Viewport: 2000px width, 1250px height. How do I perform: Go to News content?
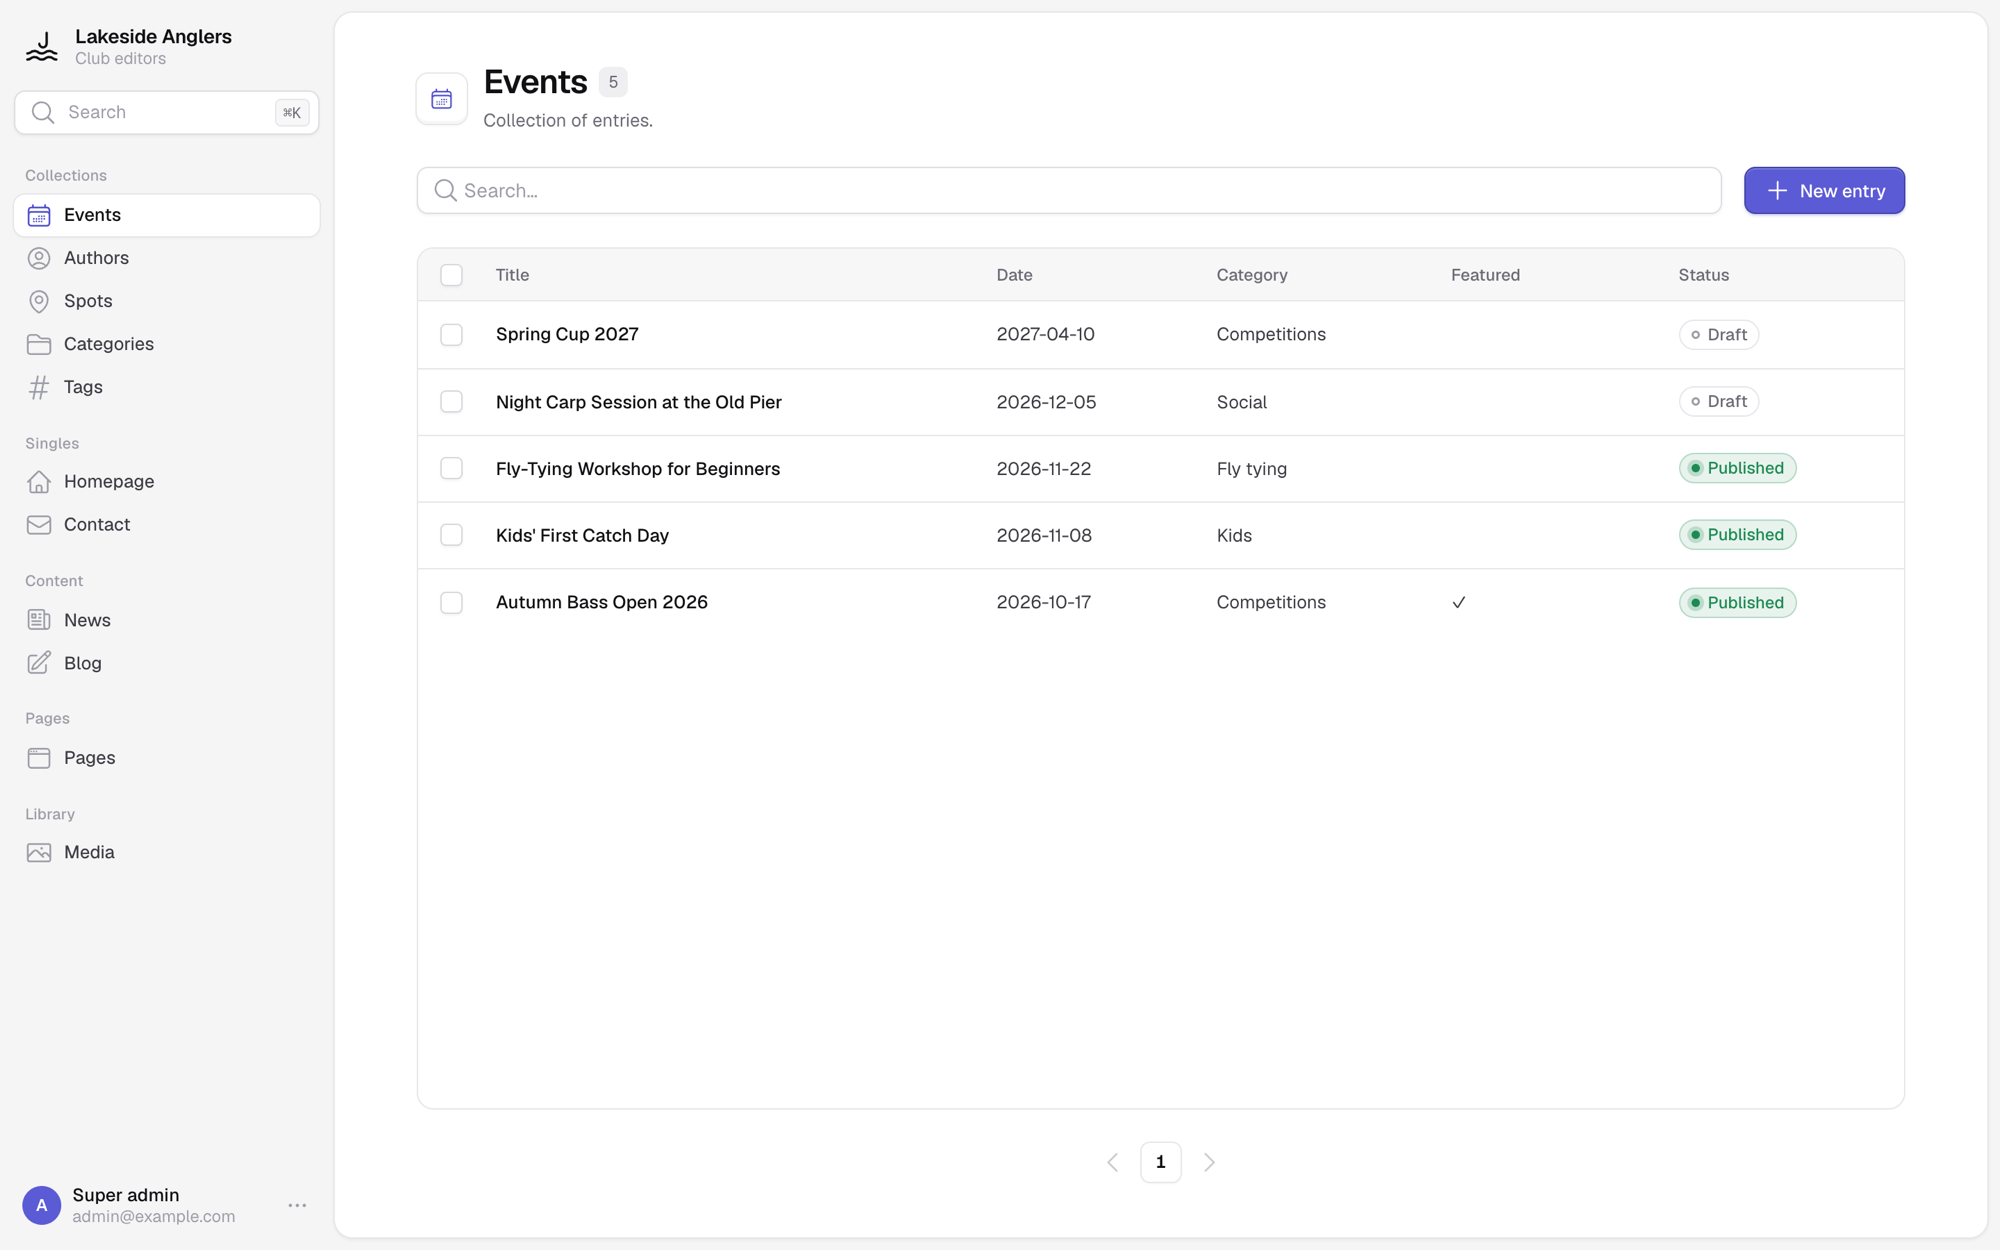tap(167, 620)
